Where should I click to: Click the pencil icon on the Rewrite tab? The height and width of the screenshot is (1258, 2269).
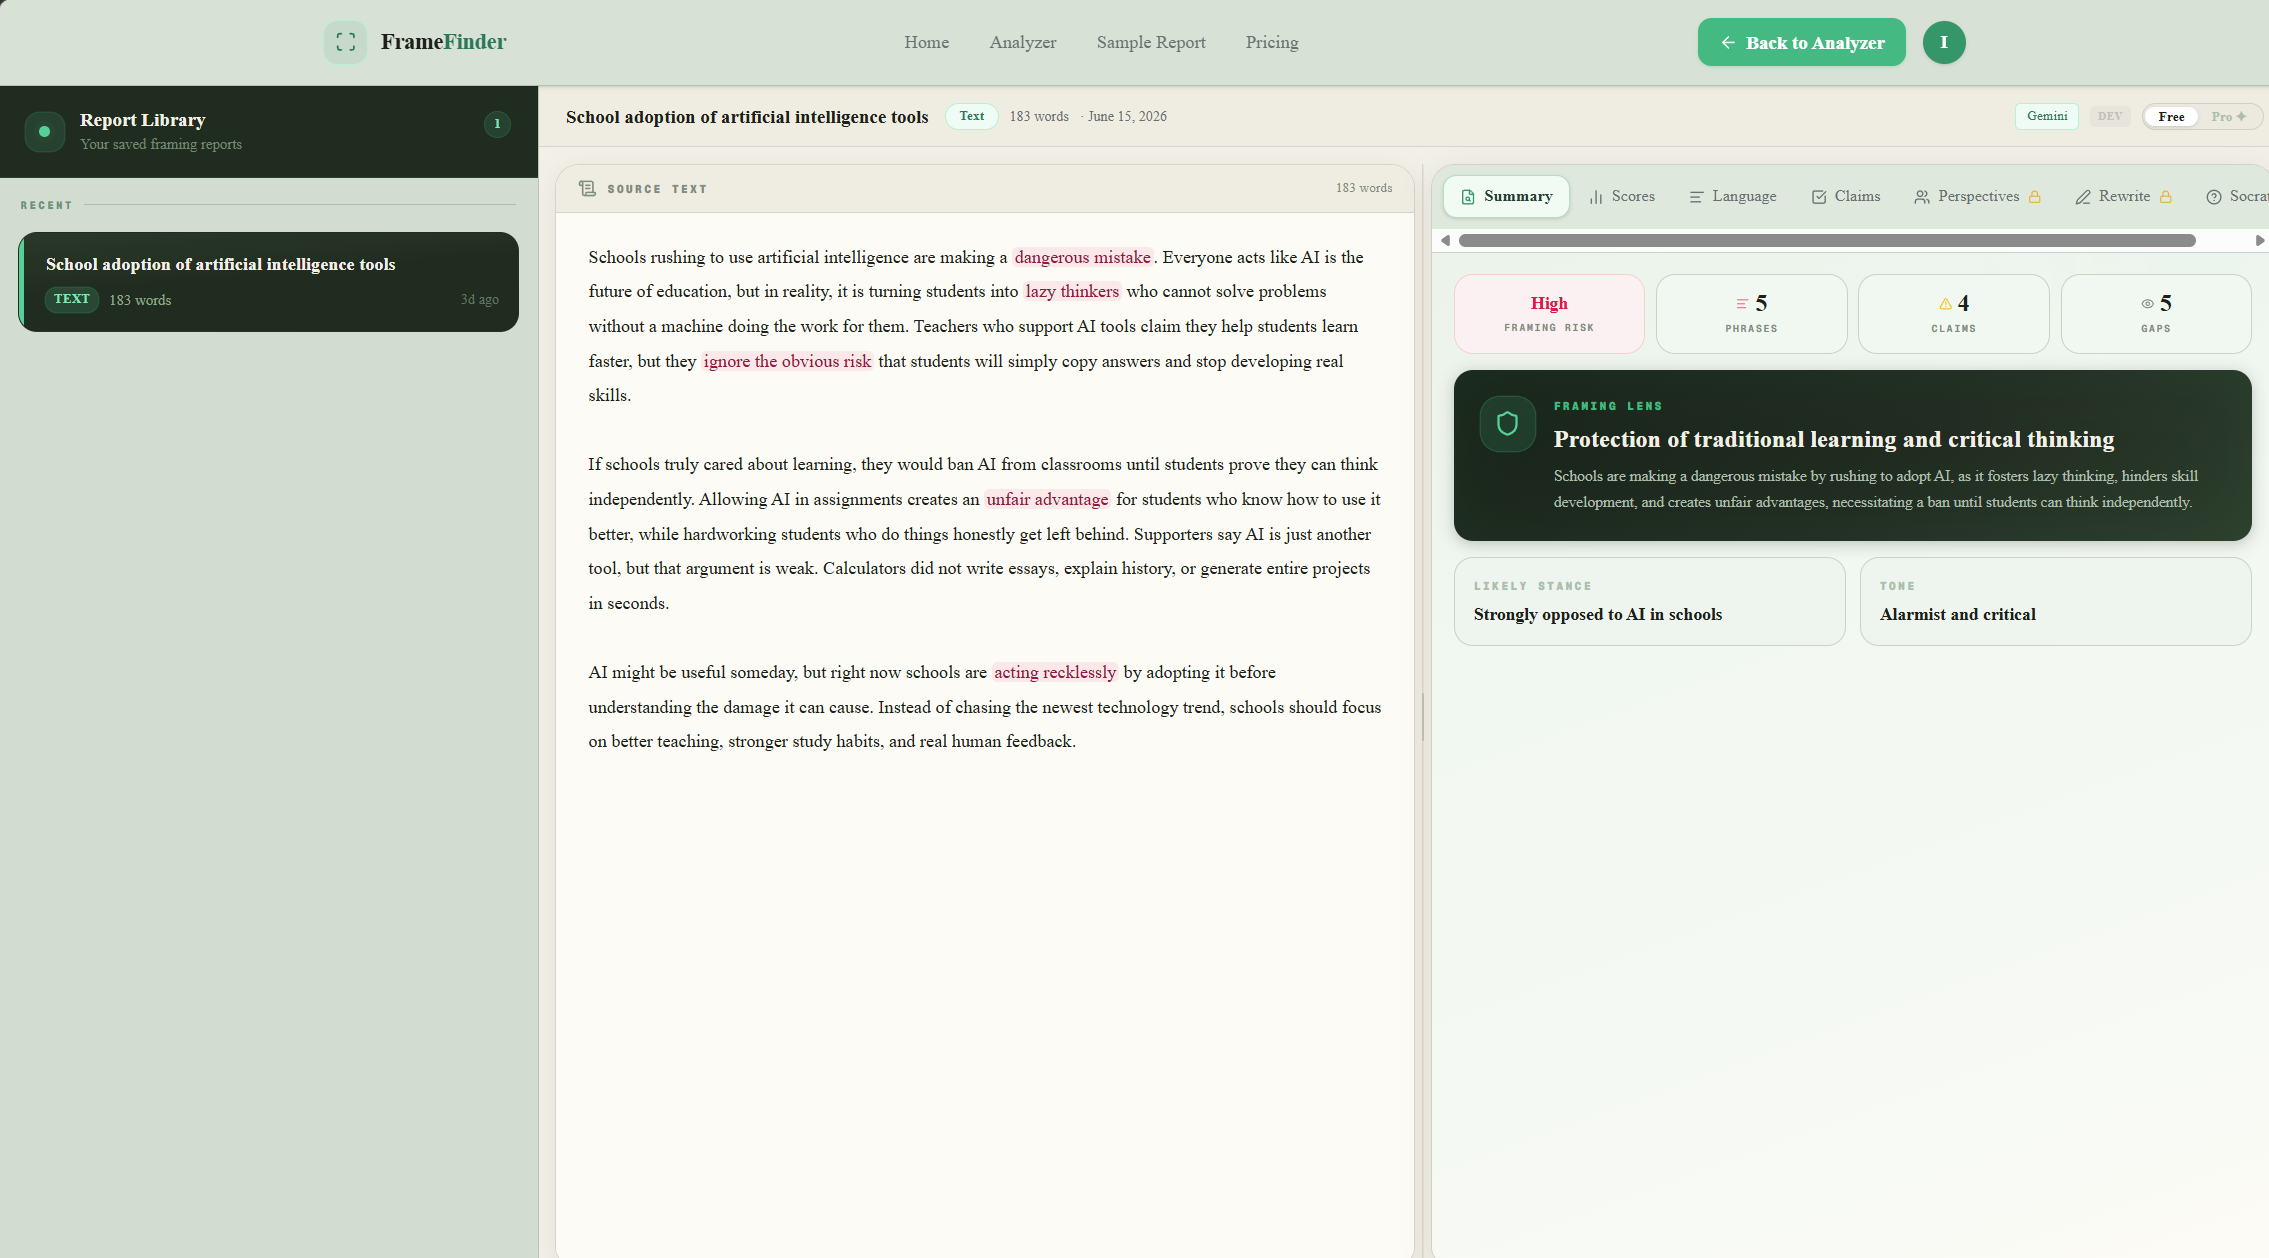coord(2082,197)
